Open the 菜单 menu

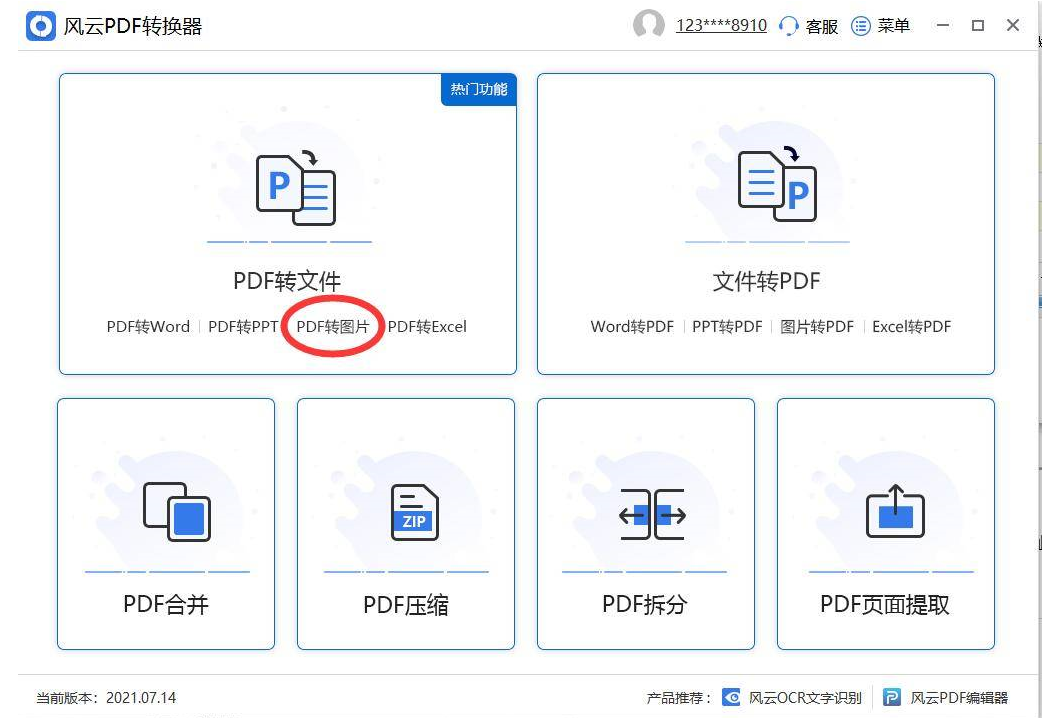[x=881, y=26]
